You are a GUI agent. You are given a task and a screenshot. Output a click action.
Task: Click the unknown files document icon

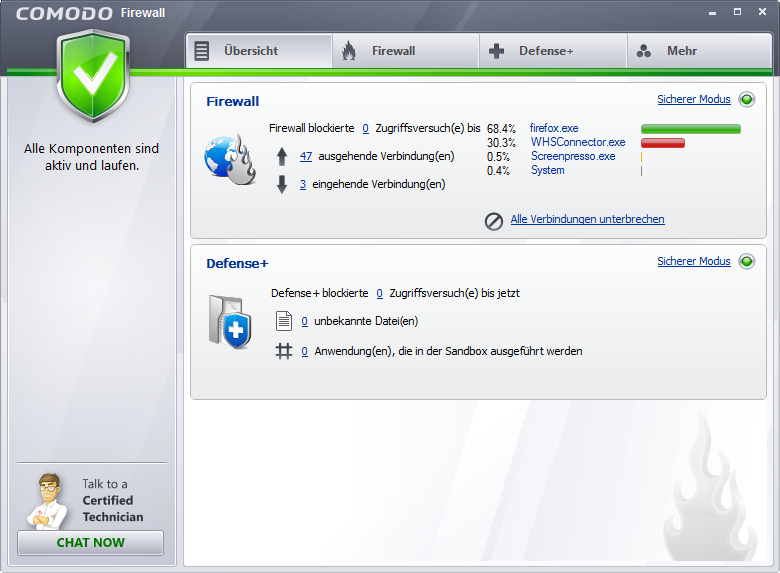pos(284,322)
